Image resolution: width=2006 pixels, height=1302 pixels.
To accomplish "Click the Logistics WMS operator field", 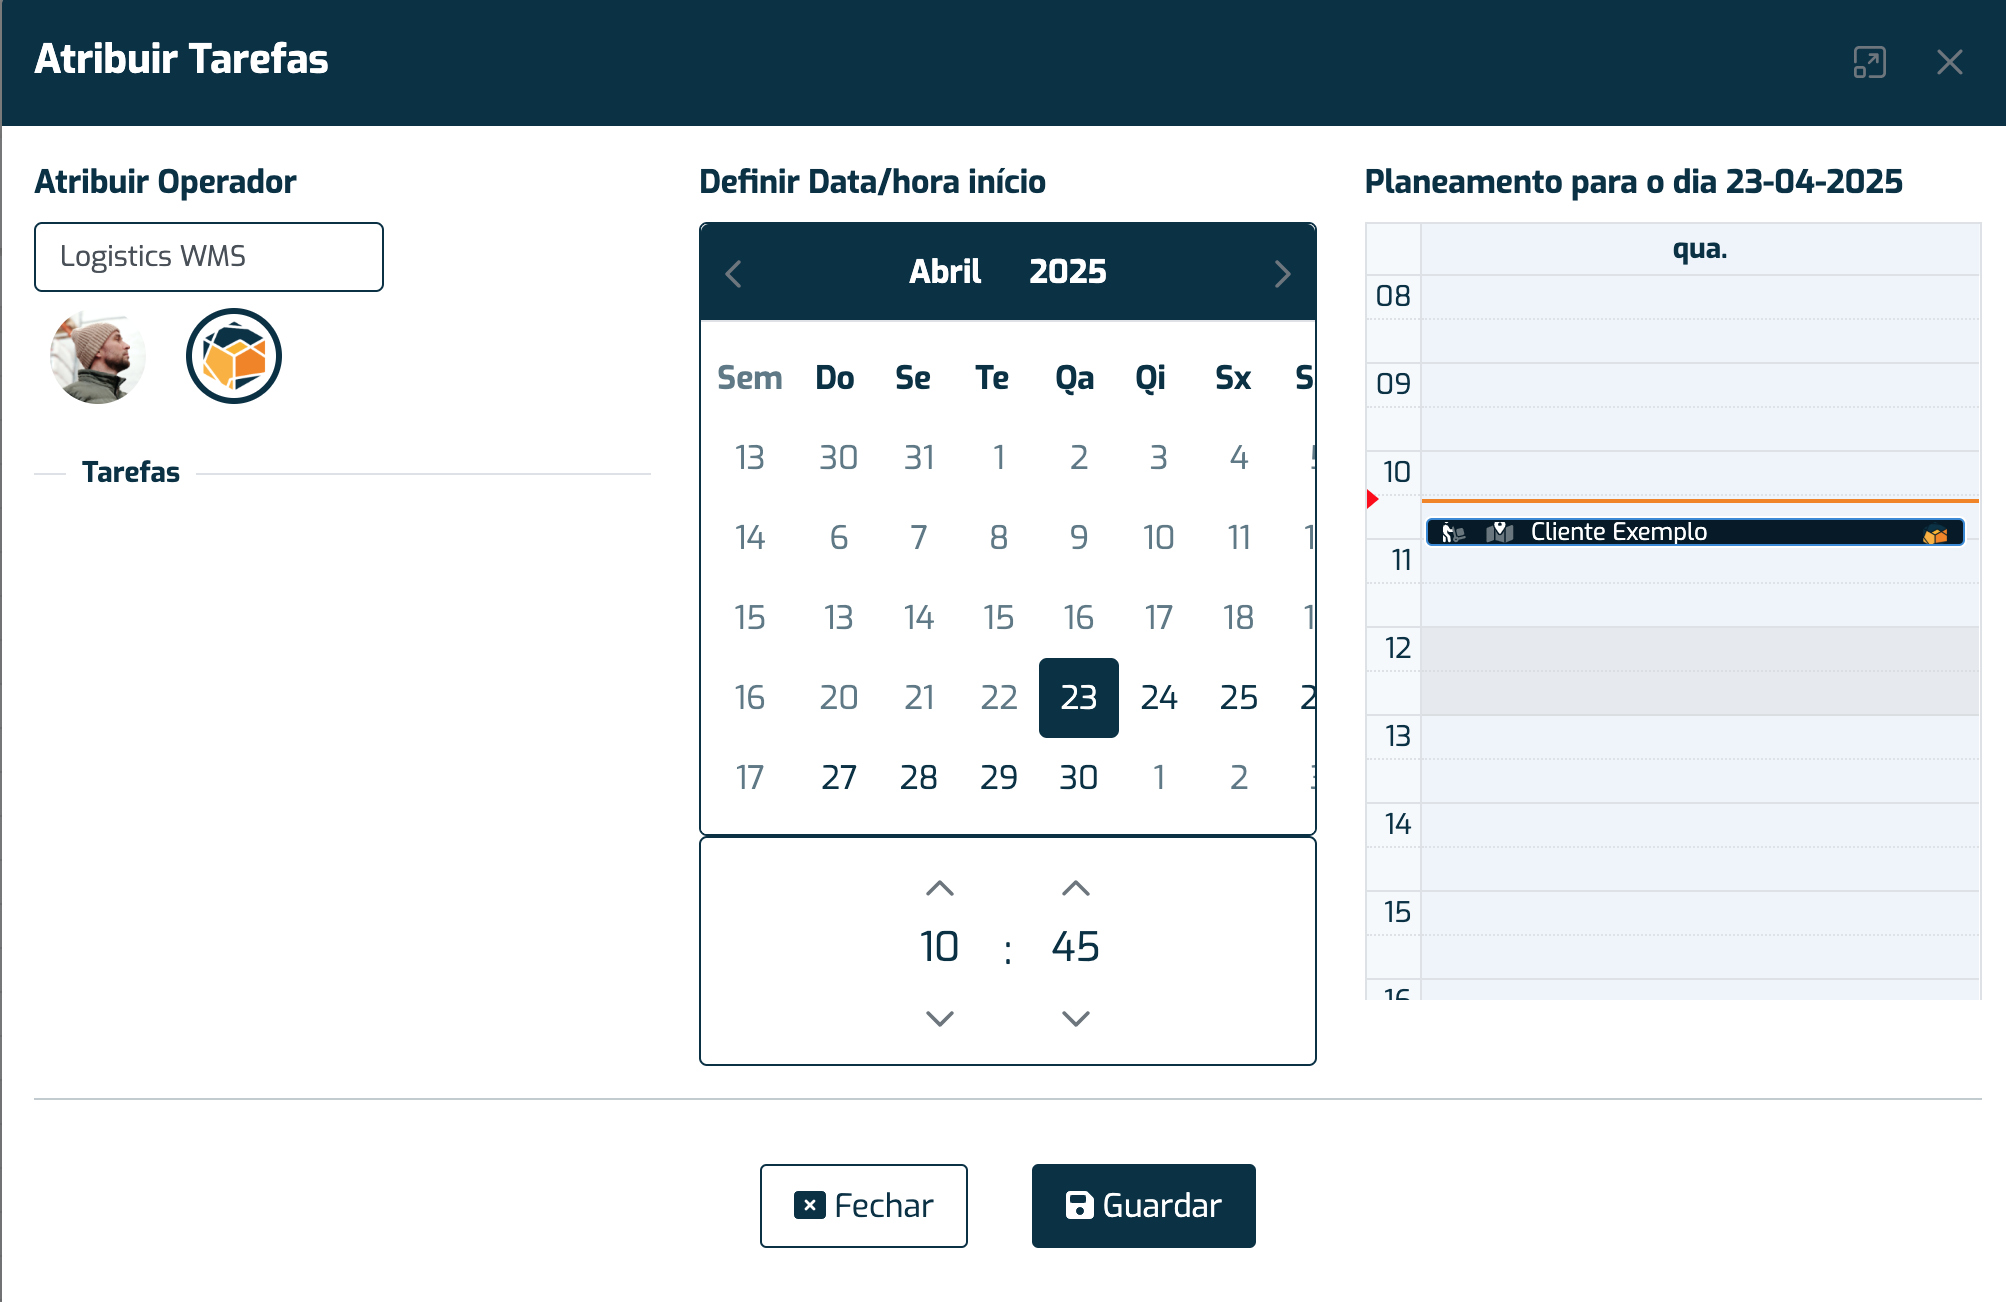I will click(x=209, y=257).
